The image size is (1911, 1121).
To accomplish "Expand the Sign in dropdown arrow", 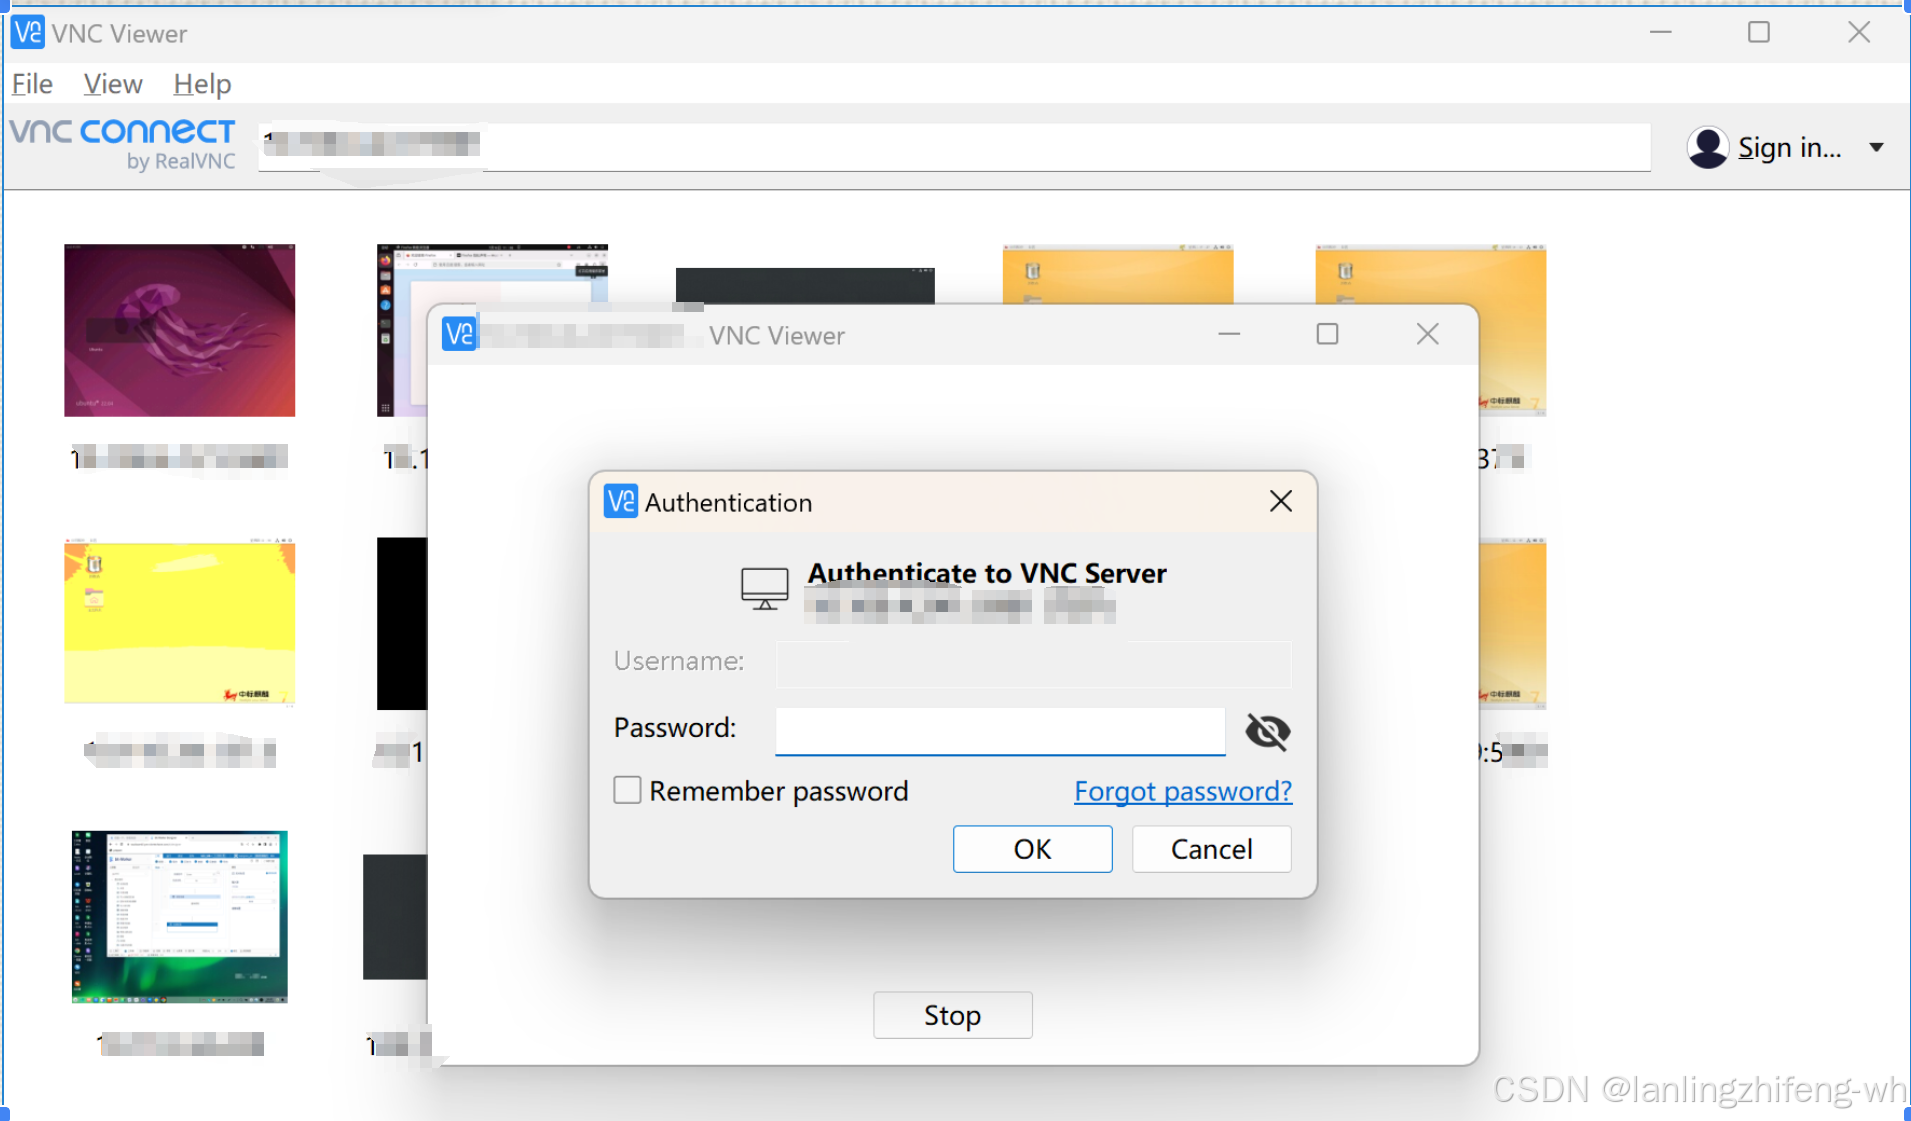I will tap(1876, 148).
